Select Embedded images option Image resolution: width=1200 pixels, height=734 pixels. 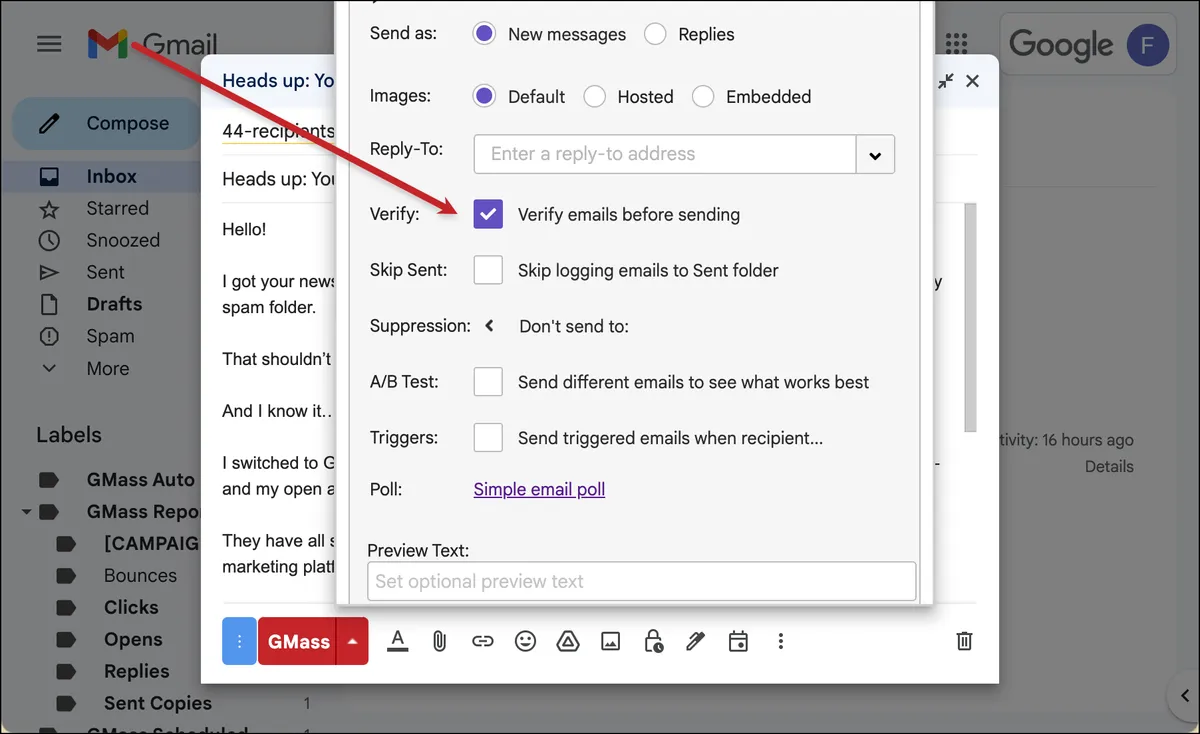click(703, 97)
